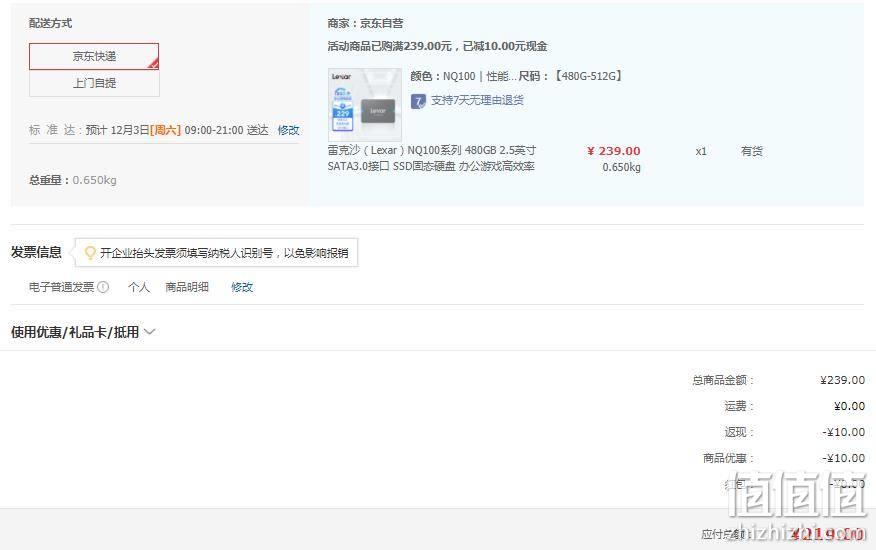Click the 活动商品已购满239.00元 promotion text
The image size is (876, 550).
(437, 46)
